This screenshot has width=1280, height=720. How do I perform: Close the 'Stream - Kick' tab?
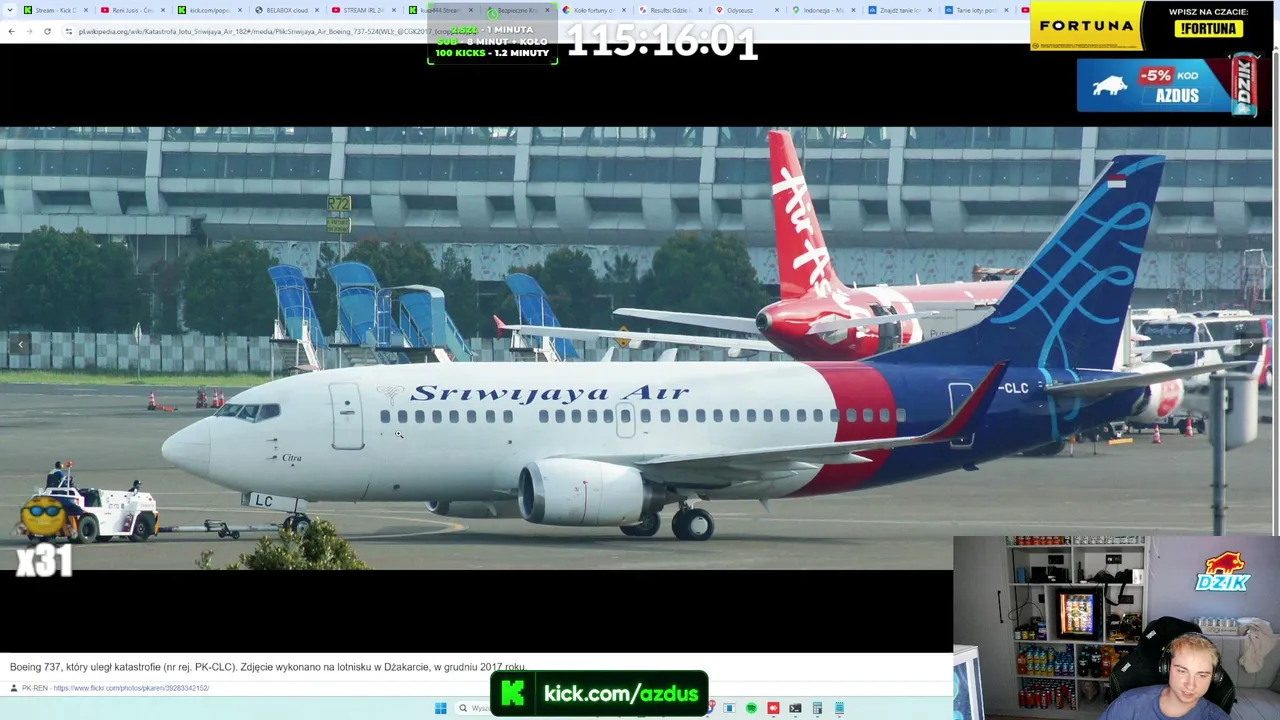pyautogui.click(x=86, y=10)
